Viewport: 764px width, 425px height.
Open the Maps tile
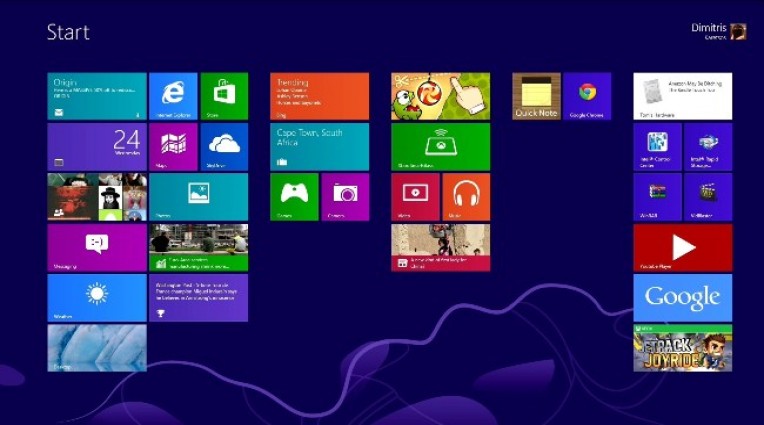click(173, 146)
